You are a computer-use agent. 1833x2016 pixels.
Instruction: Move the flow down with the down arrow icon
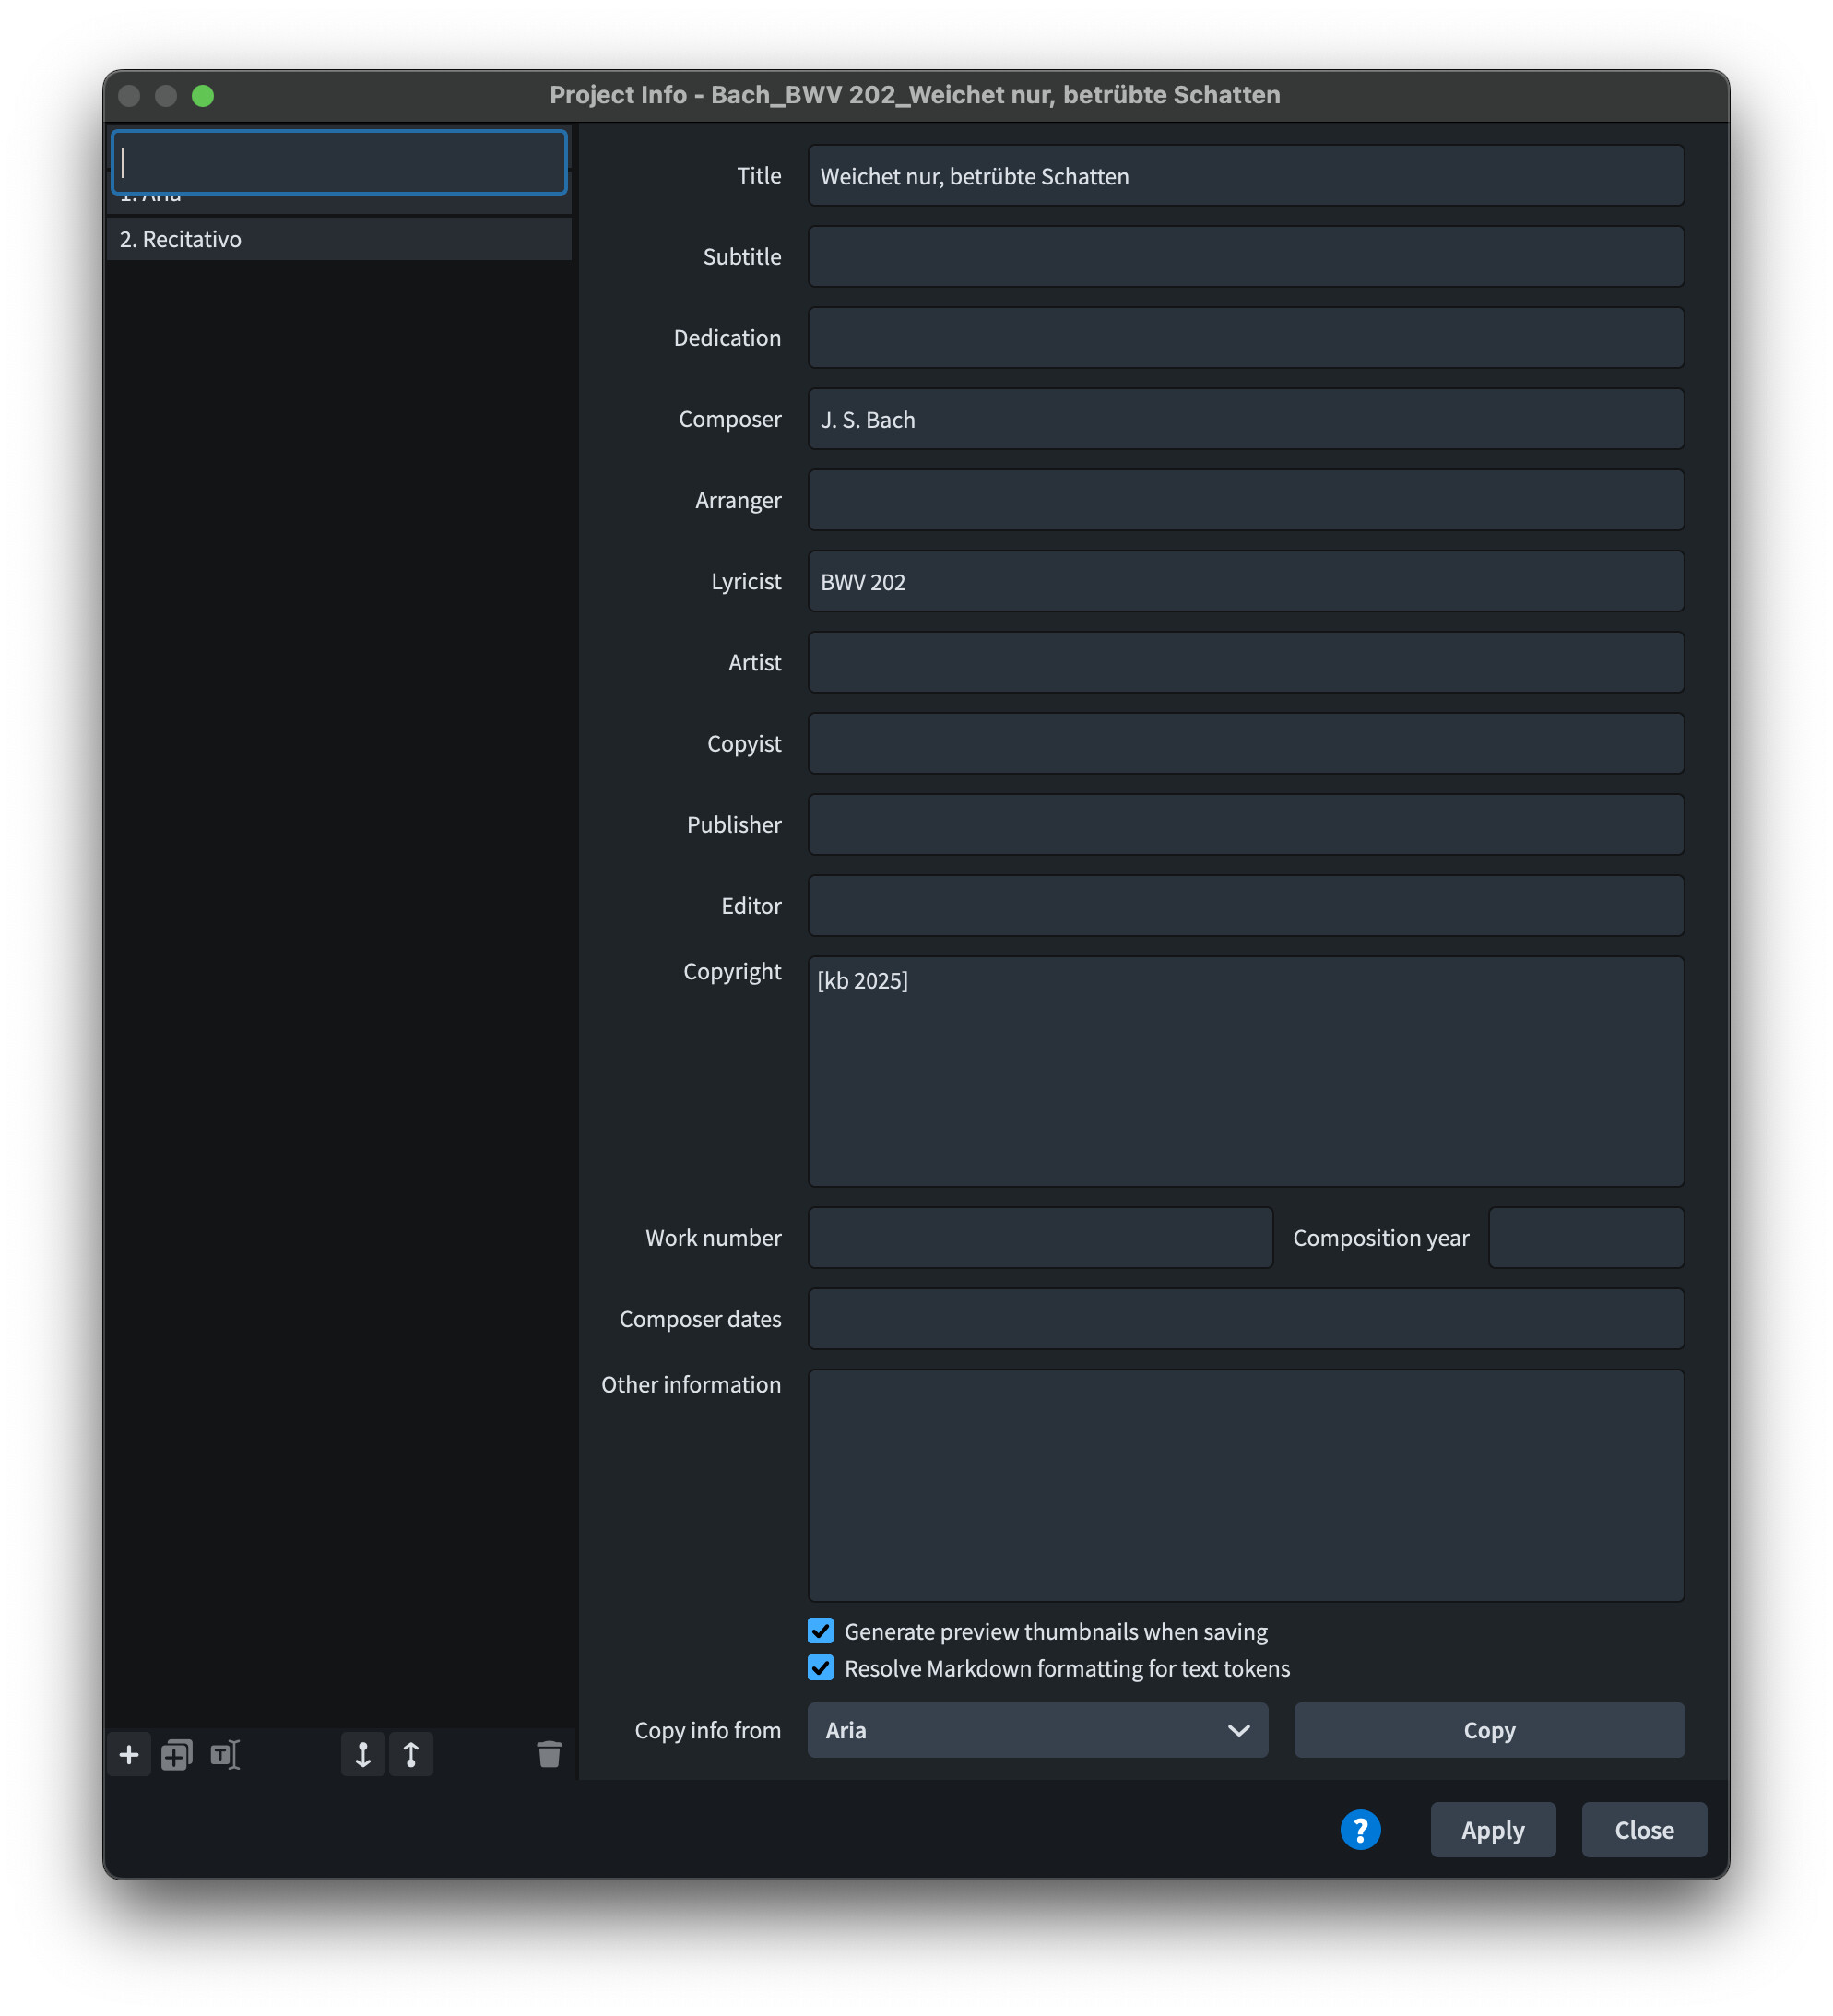click(363, 1755)
